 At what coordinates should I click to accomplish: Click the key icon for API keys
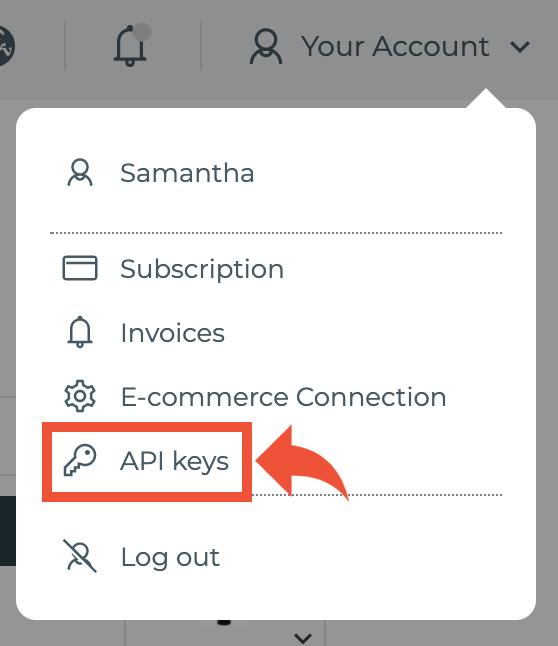(80, 460)
